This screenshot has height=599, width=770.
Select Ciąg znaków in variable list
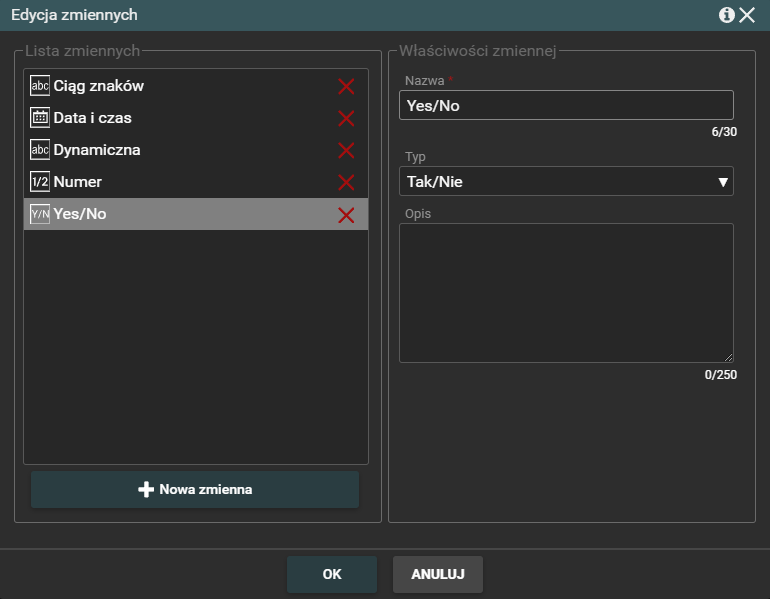click(98, 86)
